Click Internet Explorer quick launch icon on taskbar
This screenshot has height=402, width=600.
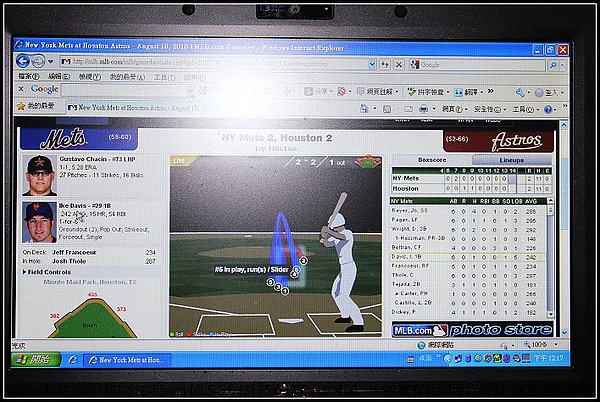73,360
